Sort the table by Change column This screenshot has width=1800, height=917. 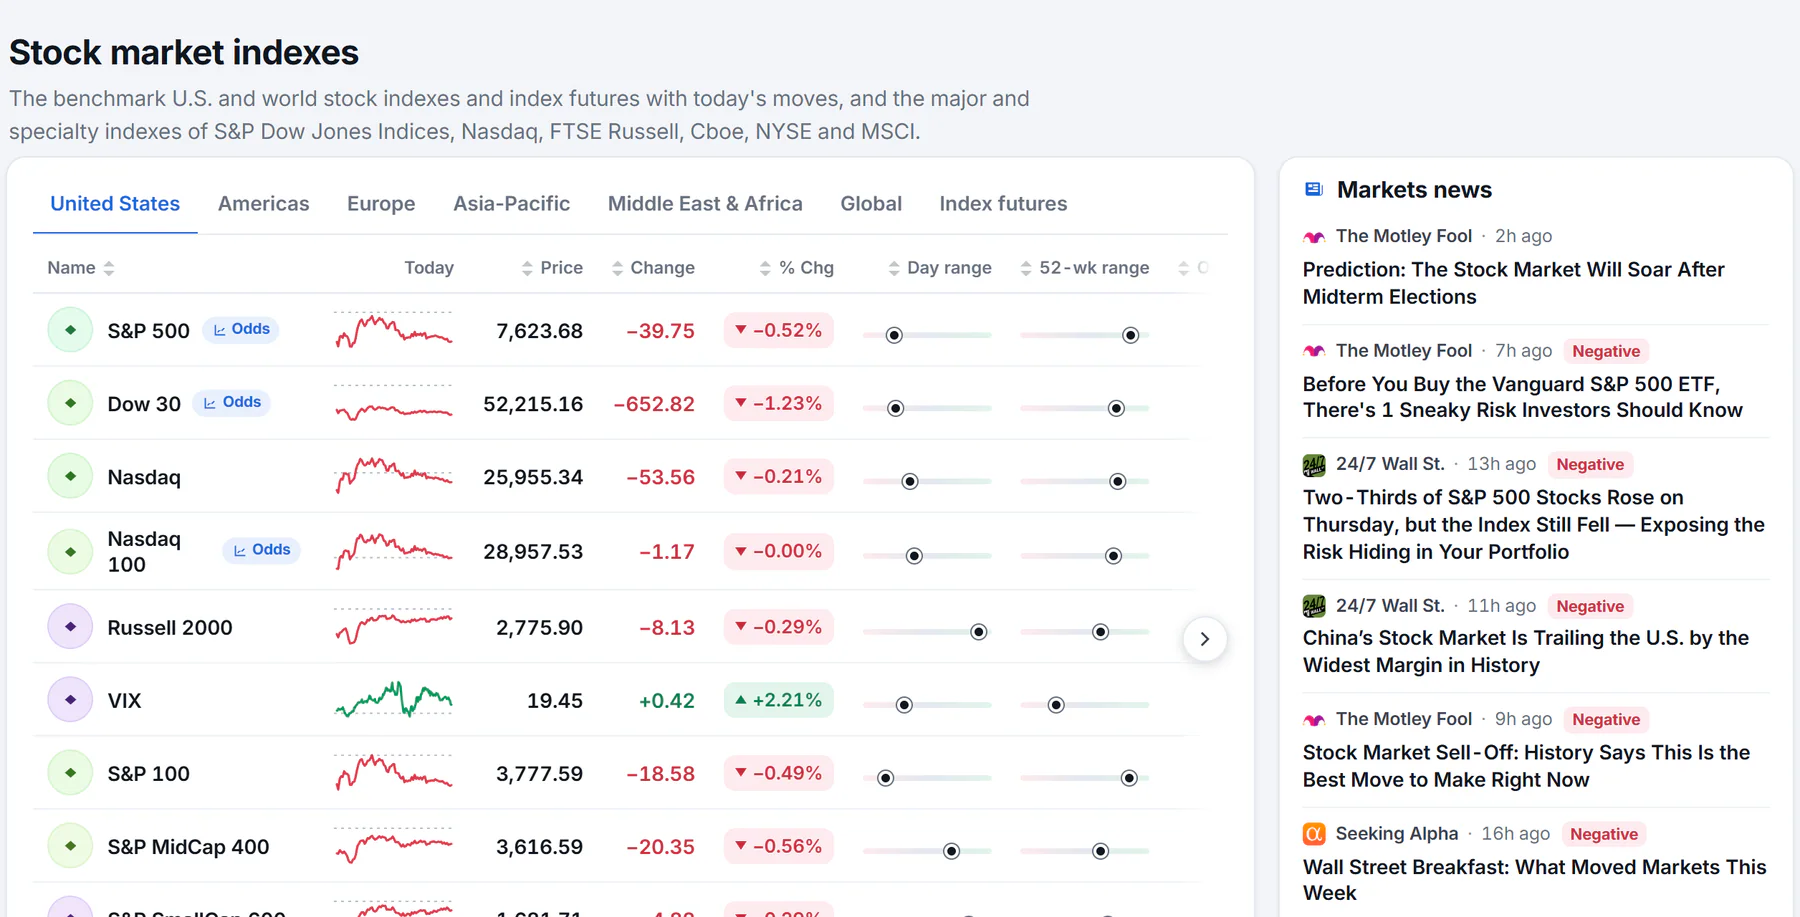[x=653, y=268]
